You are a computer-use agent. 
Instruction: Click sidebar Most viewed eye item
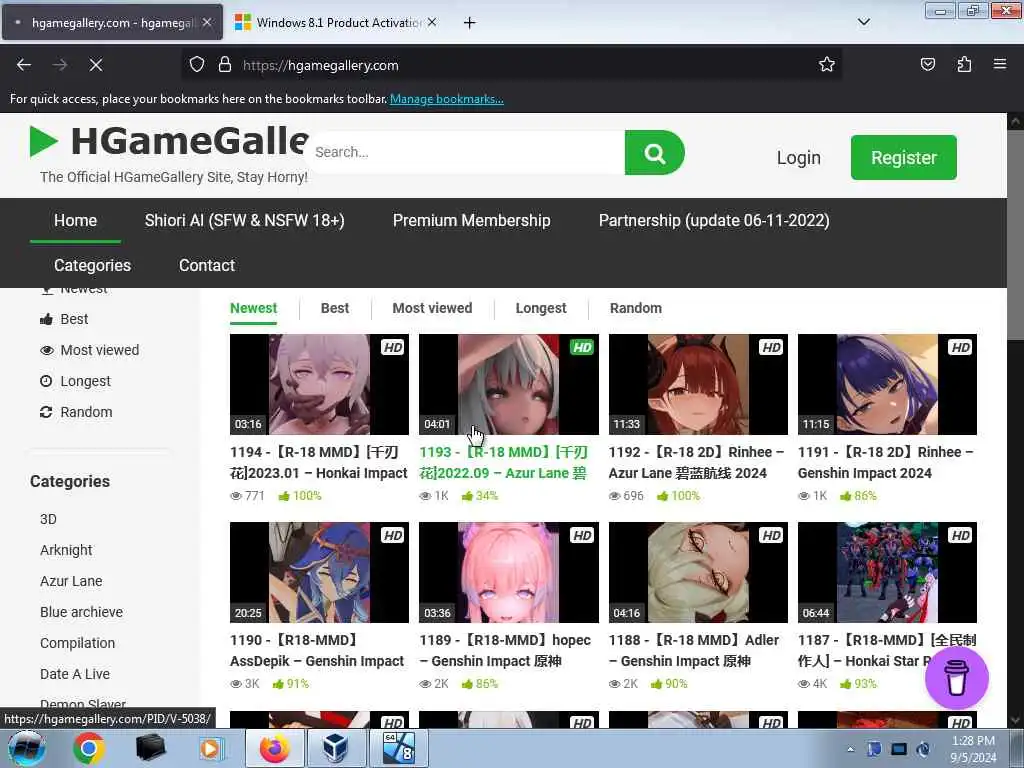pyautogui.click(x=89, y=351)
